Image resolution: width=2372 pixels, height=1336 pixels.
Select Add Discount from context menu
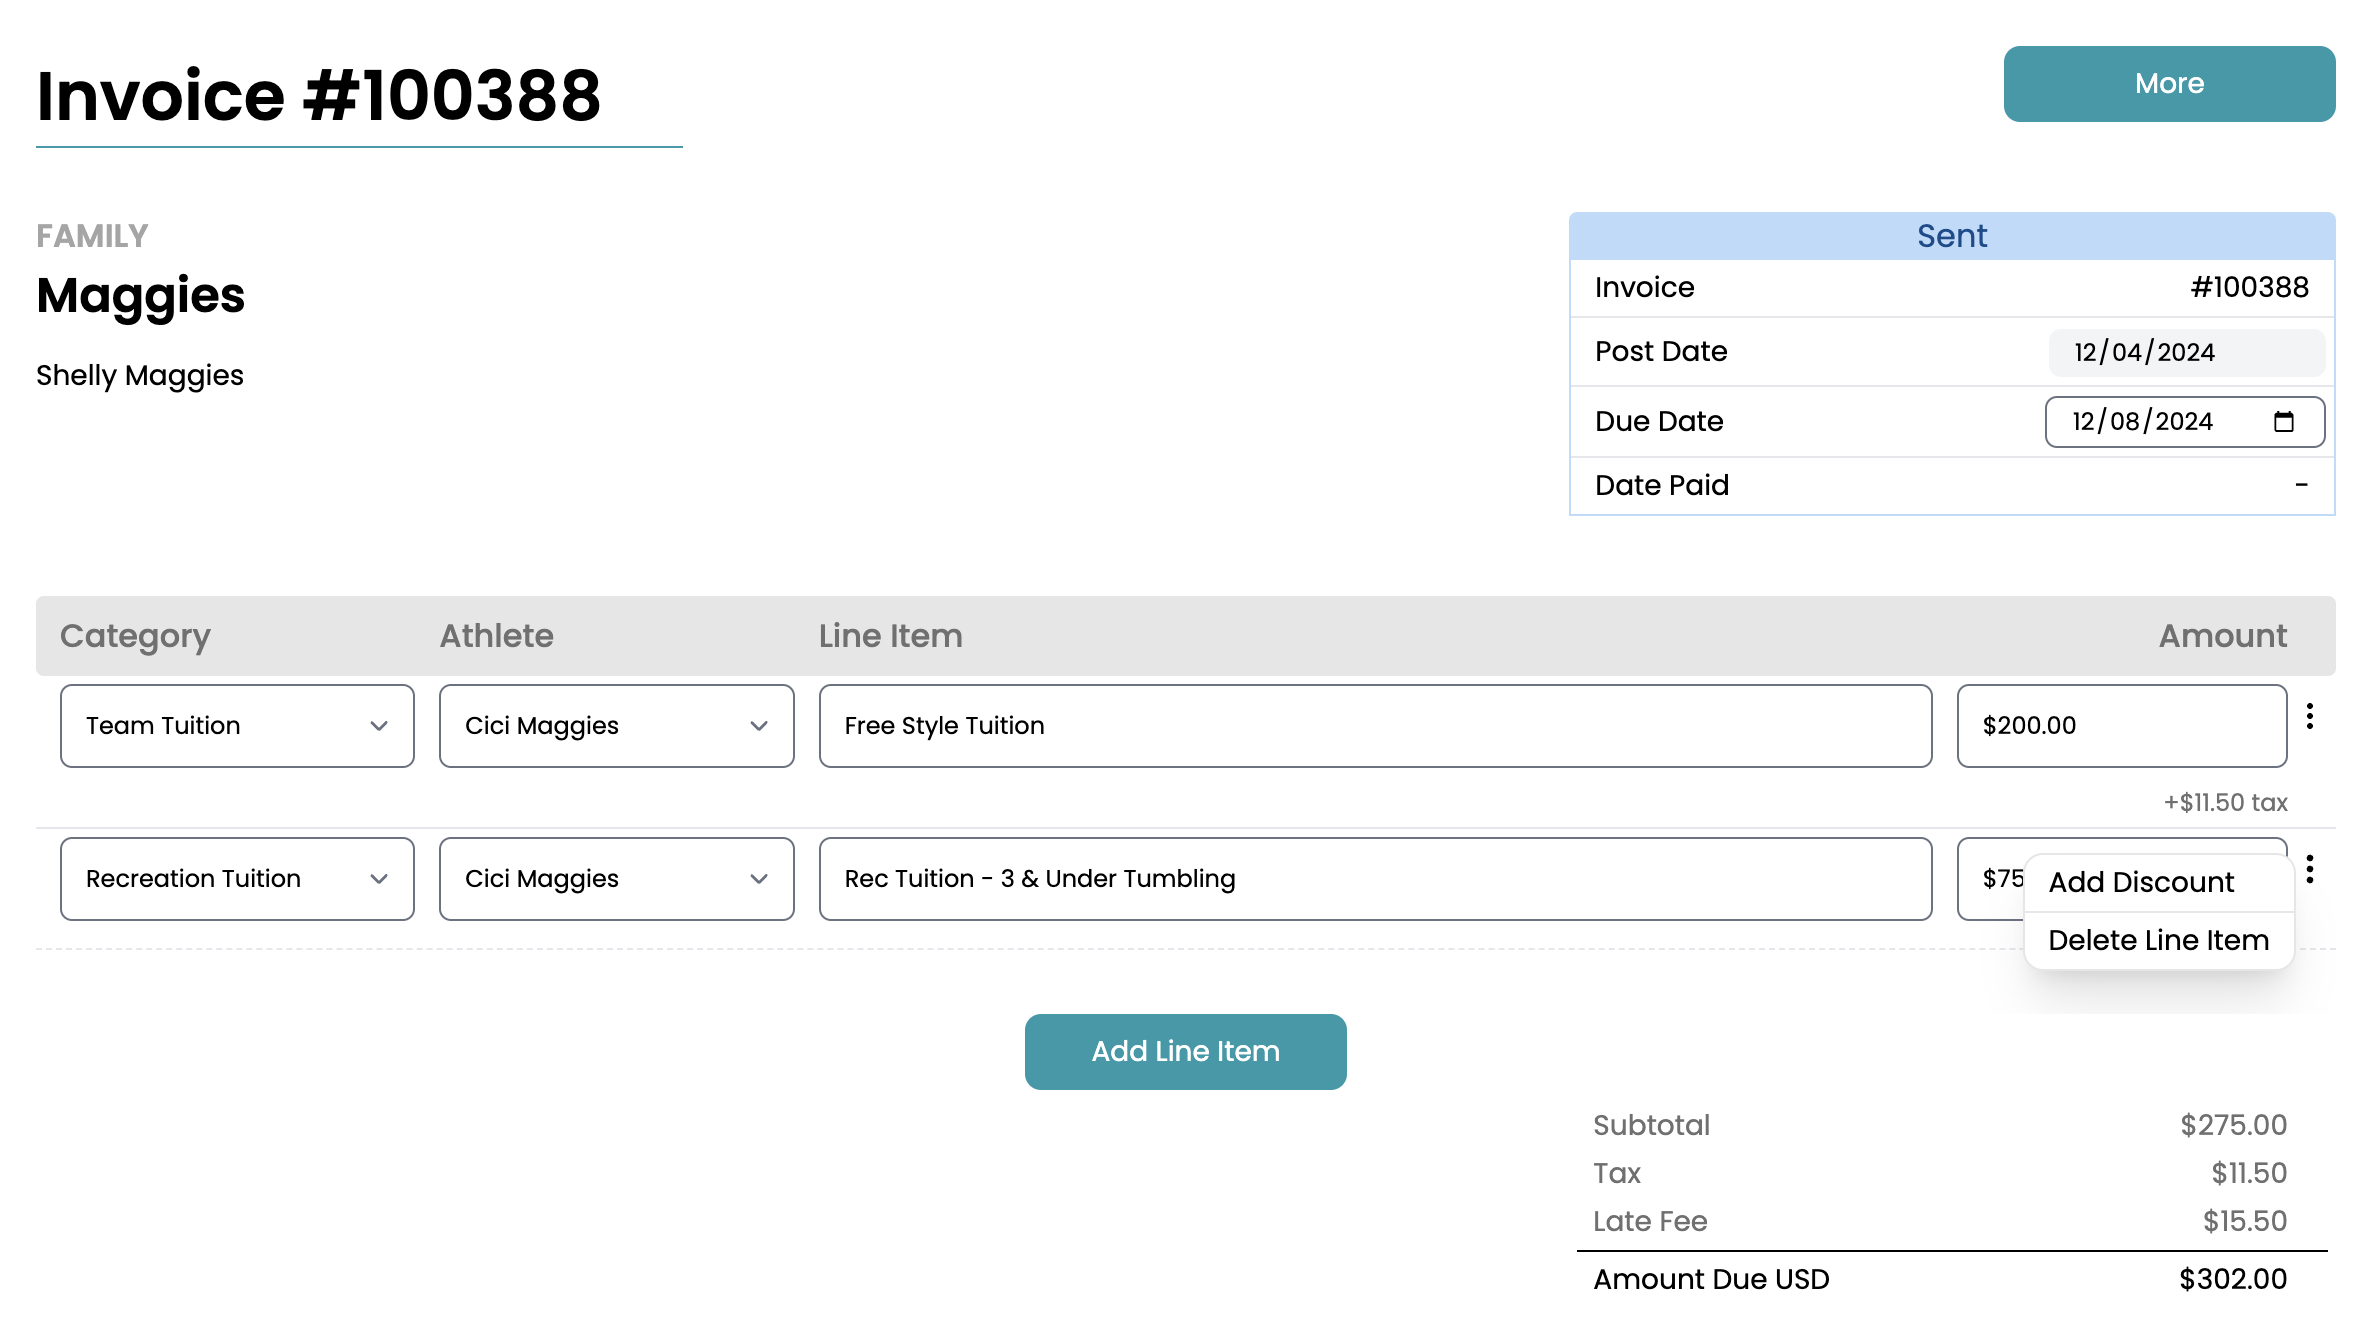click(x=2140, y=882)
